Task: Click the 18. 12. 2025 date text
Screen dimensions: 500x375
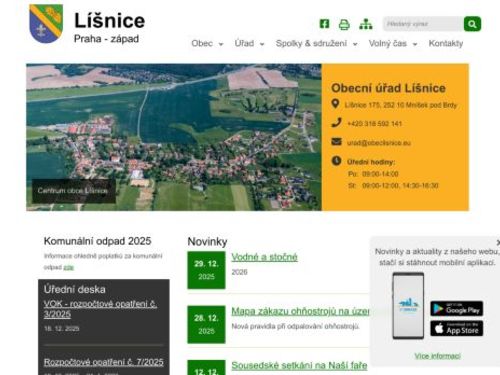Action: [62, 329]
